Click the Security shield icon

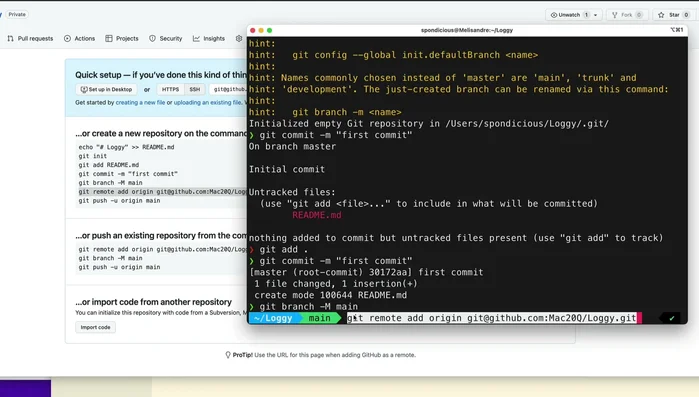[x=152, y=39]
